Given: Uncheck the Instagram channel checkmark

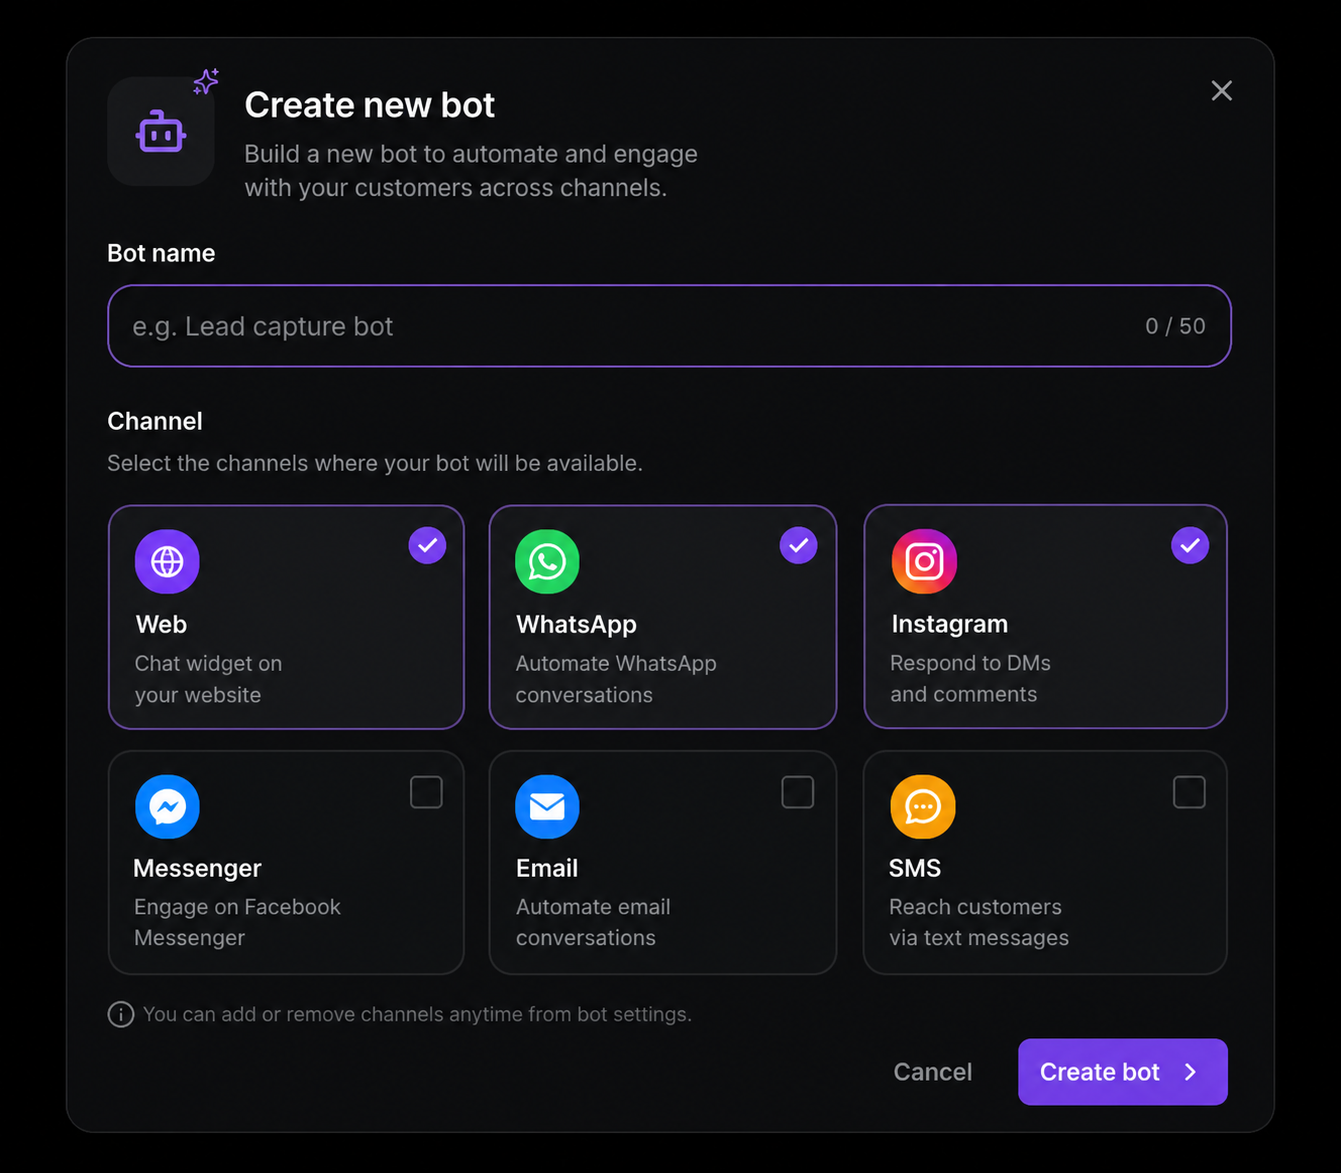Looking at the screenshot, I should (1190, 545).
